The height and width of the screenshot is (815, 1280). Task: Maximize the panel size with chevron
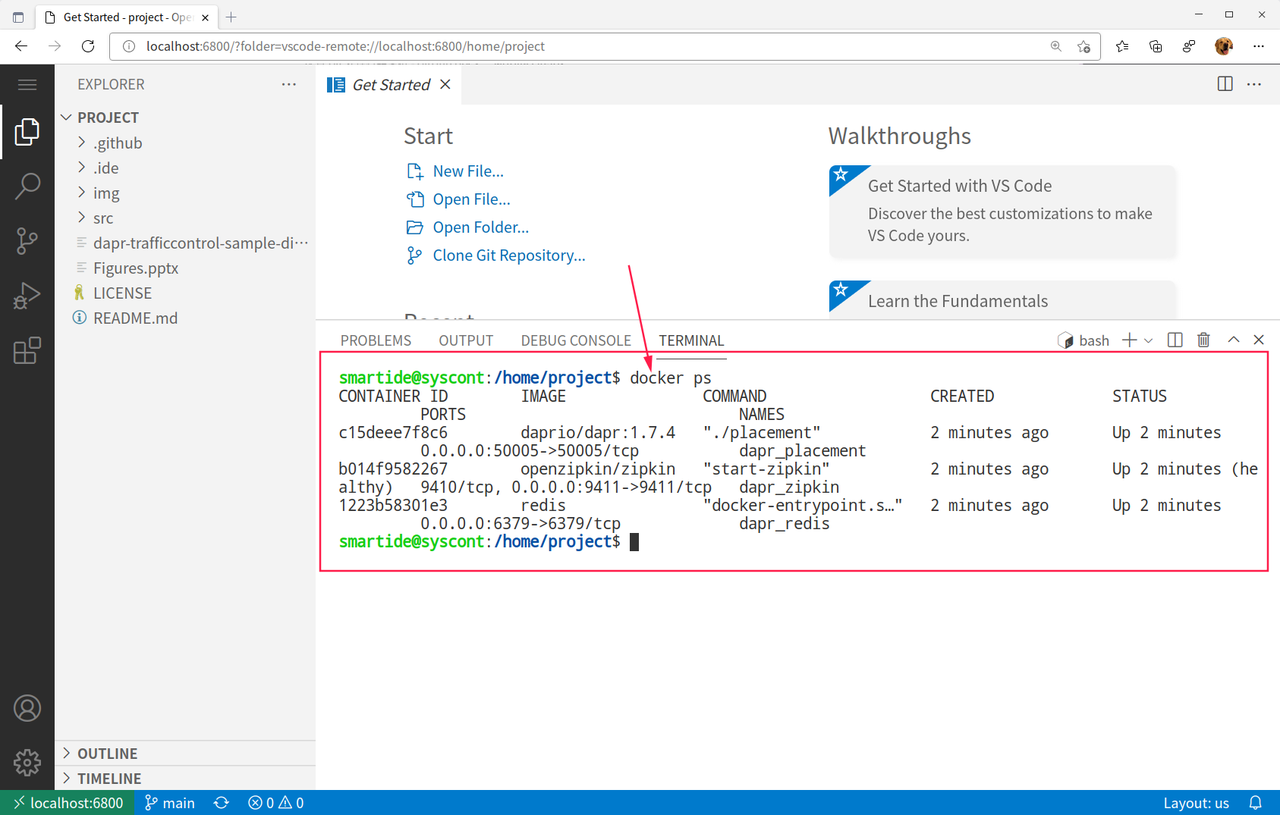tap(1233, 340)
